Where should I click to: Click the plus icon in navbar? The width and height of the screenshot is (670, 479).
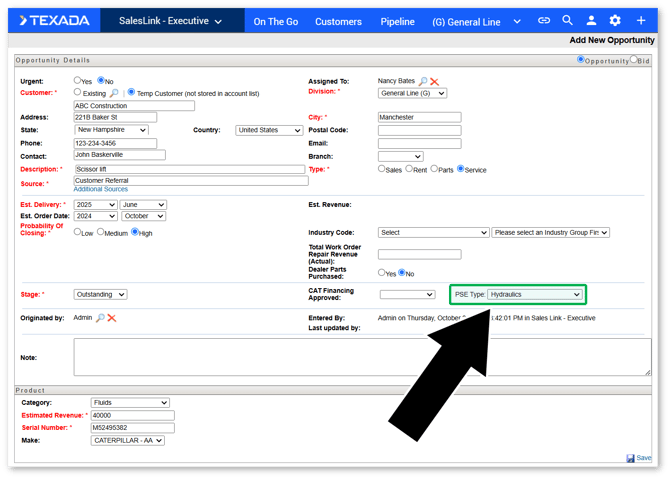[641, 20]
